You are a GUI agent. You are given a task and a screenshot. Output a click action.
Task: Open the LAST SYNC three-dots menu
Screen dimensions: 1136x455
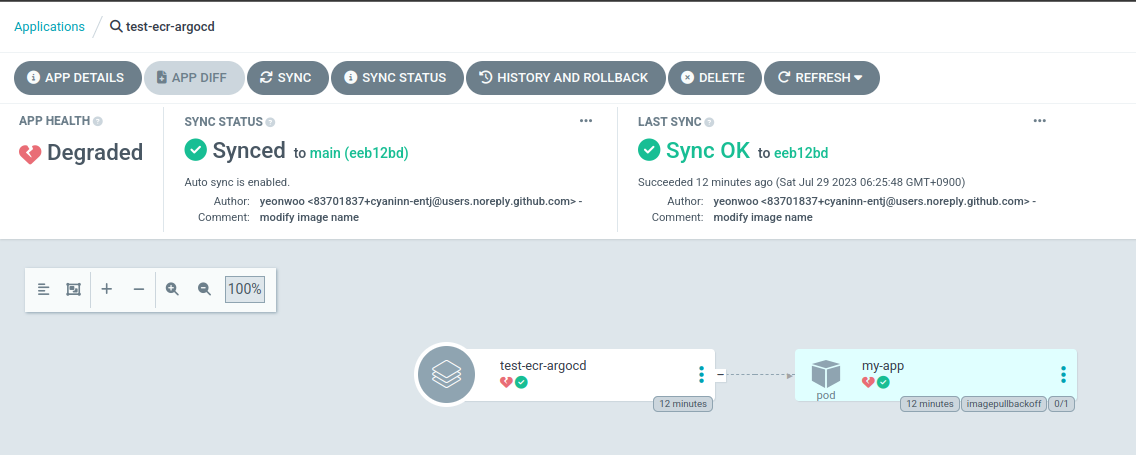tap(1040, 121)
